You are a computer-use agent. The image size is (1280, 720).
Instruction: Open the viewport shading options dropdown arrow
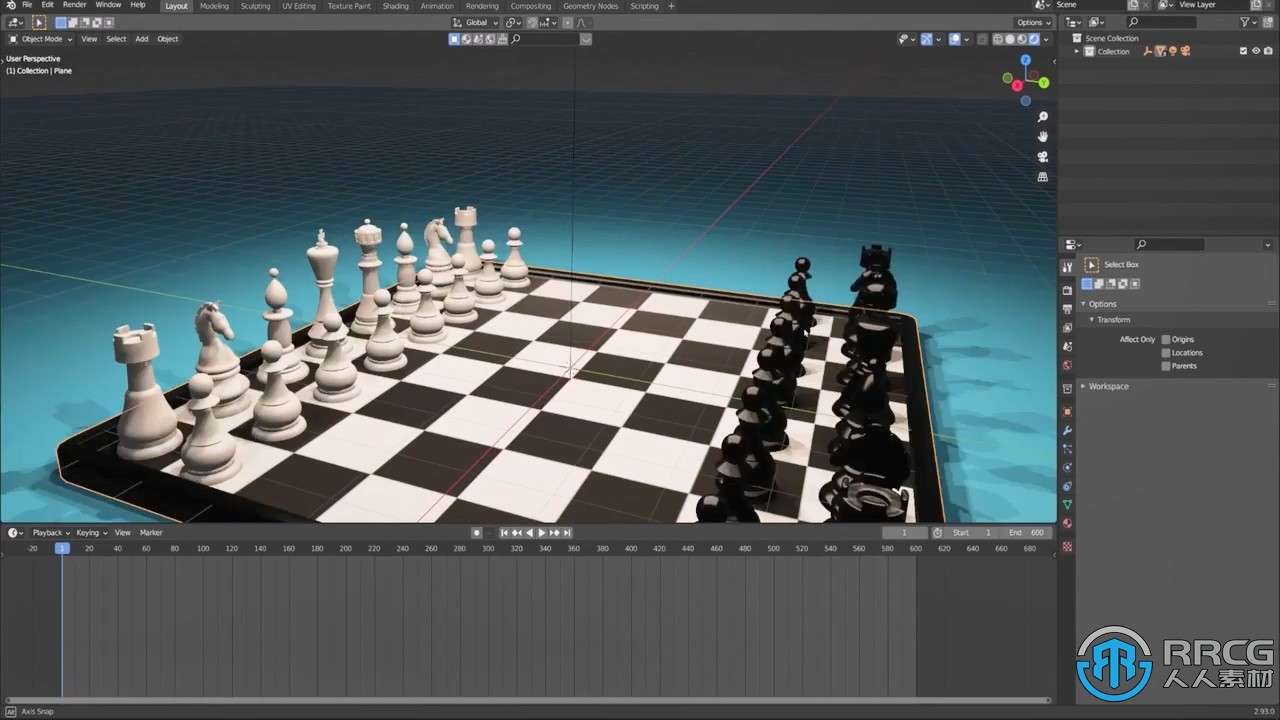click(x=1047, y=39)
